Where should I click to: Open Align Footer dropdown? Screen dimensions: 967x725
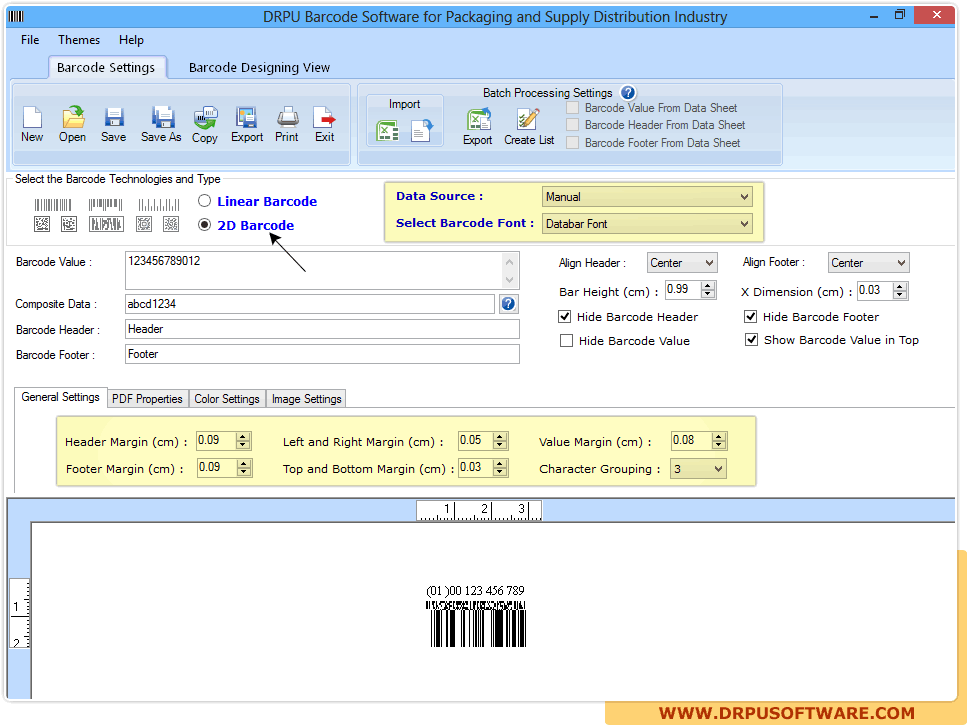point(868,263)
